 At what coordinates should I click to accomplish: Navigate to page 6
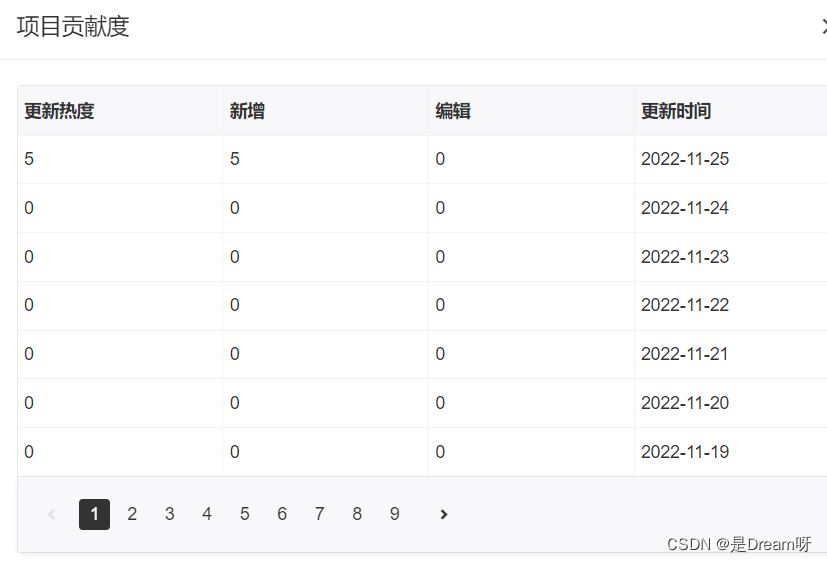[282, 514]
